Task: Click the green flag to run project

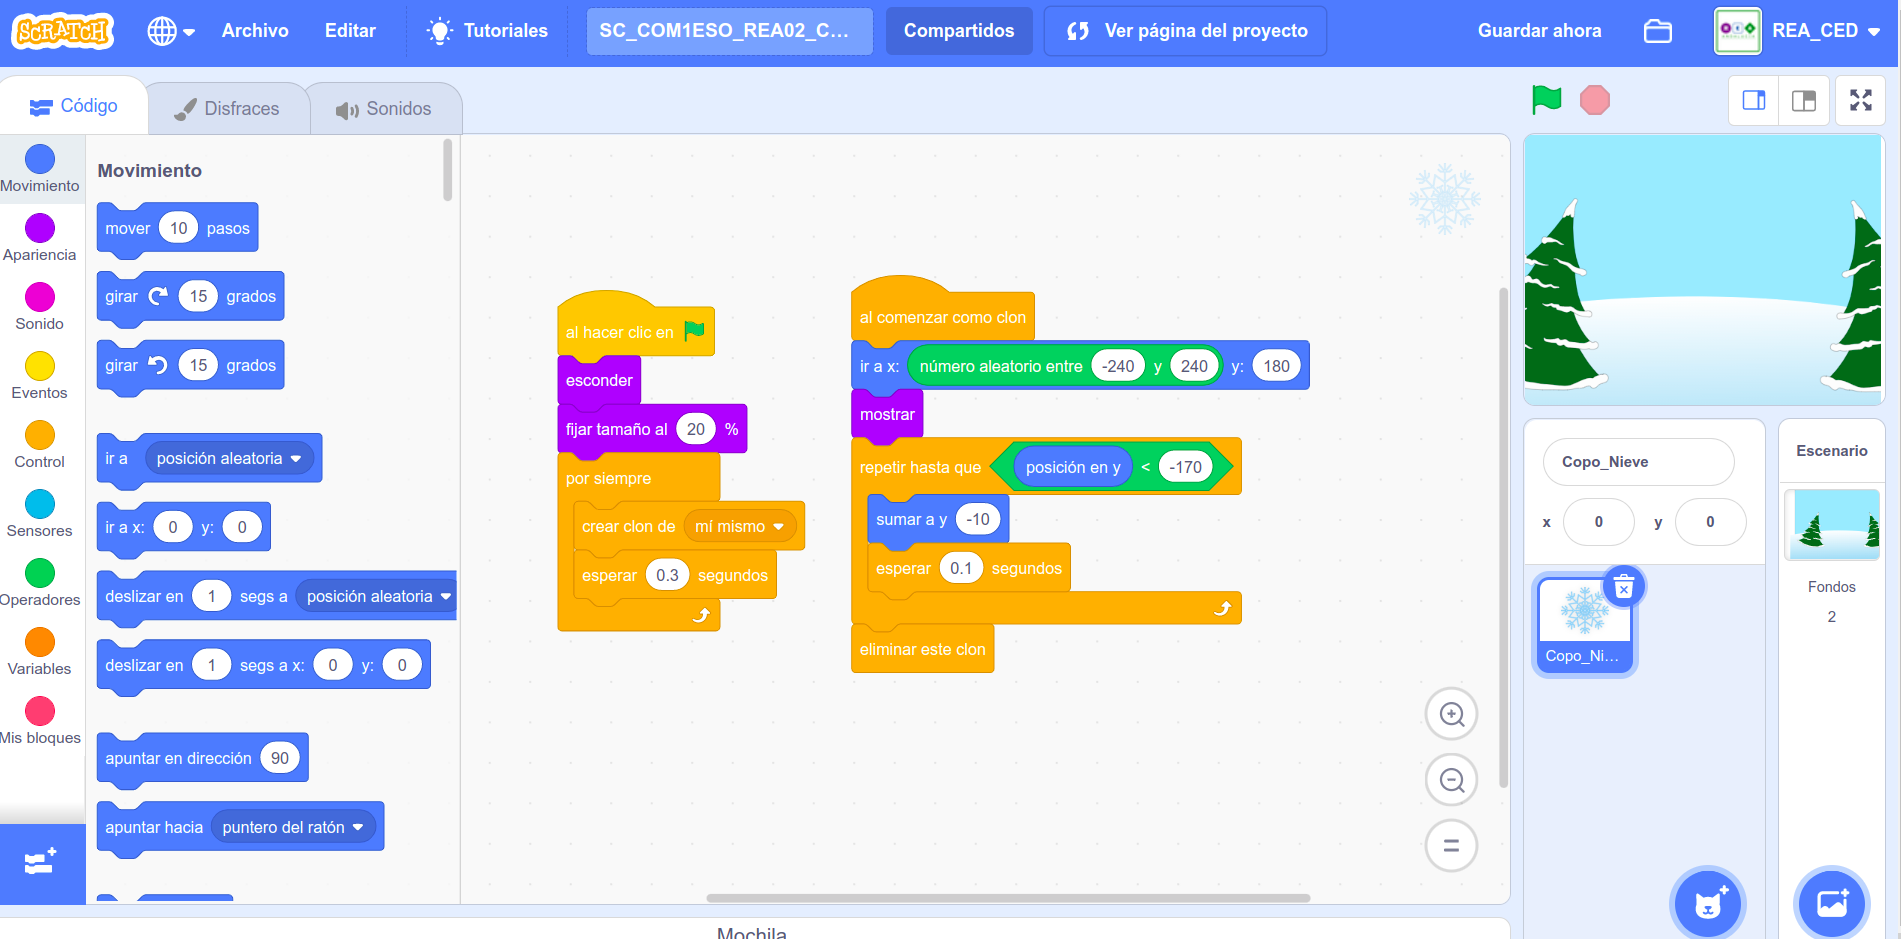Action: pyautogui.click(x=1546, y=100)
